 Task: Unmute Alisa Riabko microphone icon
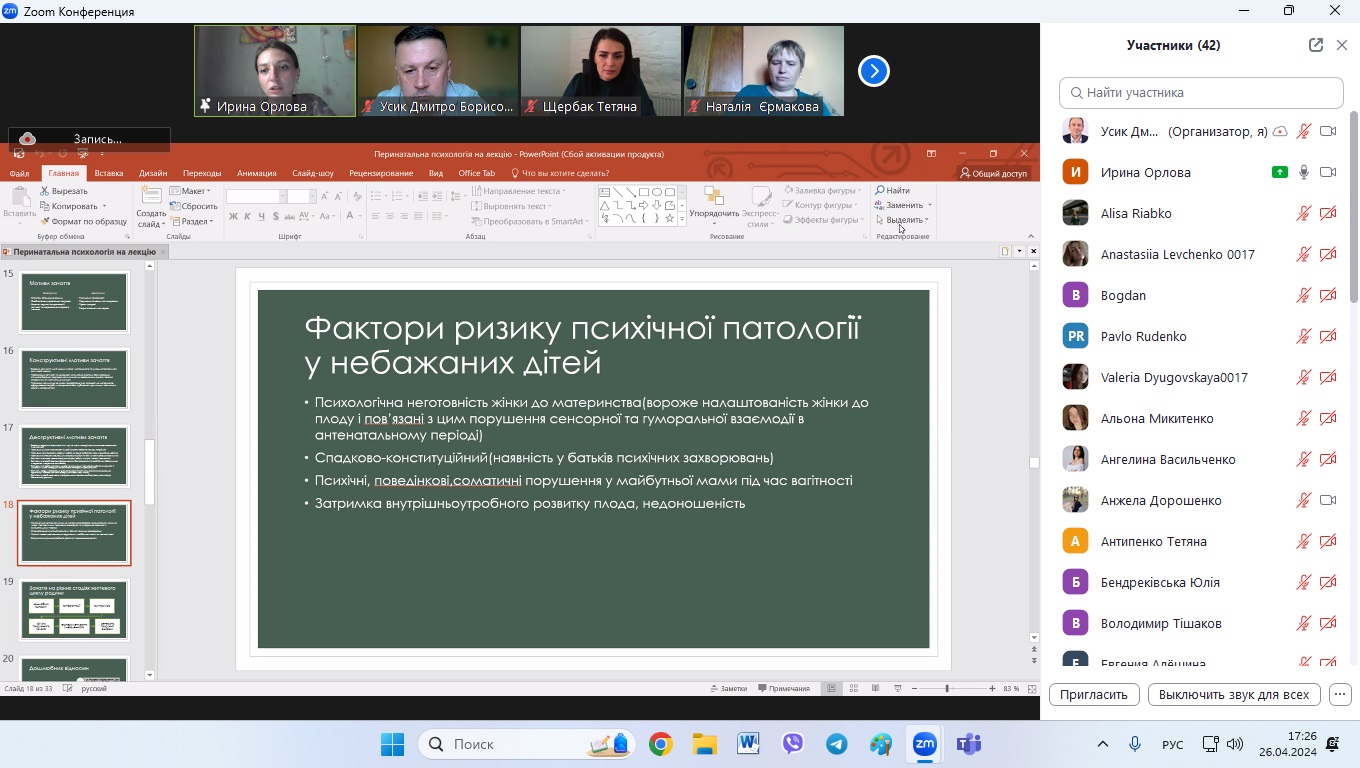[x=1304, y=213]
